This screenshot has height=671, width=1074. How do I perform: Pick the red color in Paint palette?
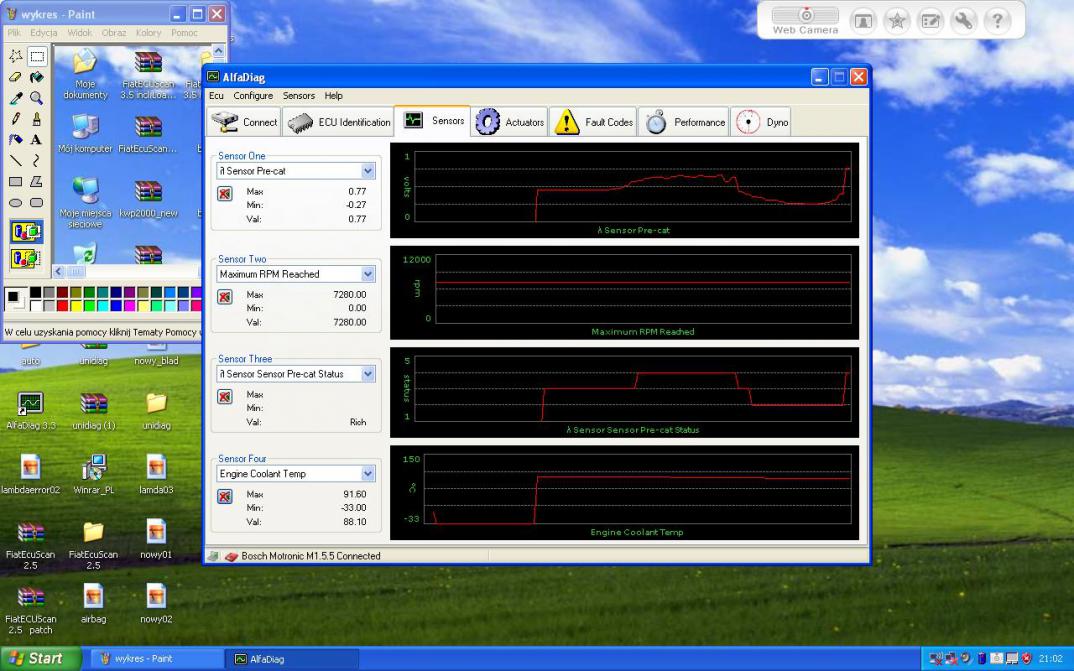(x=62, y=305)
